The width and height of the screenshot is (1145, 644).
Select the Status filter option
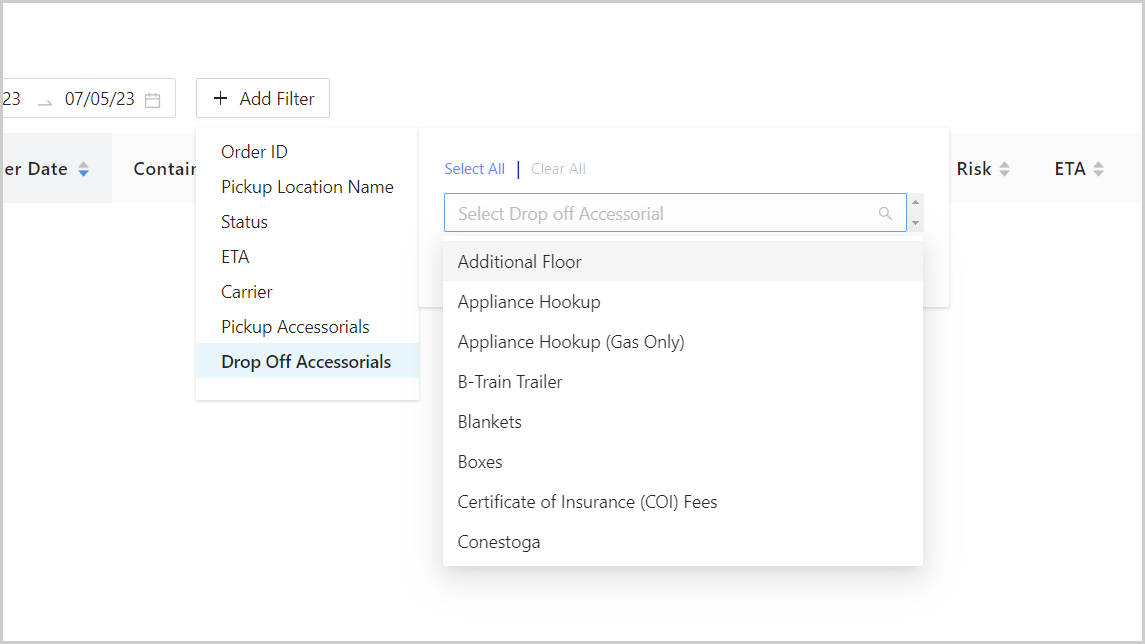click(x=244, y=222)
